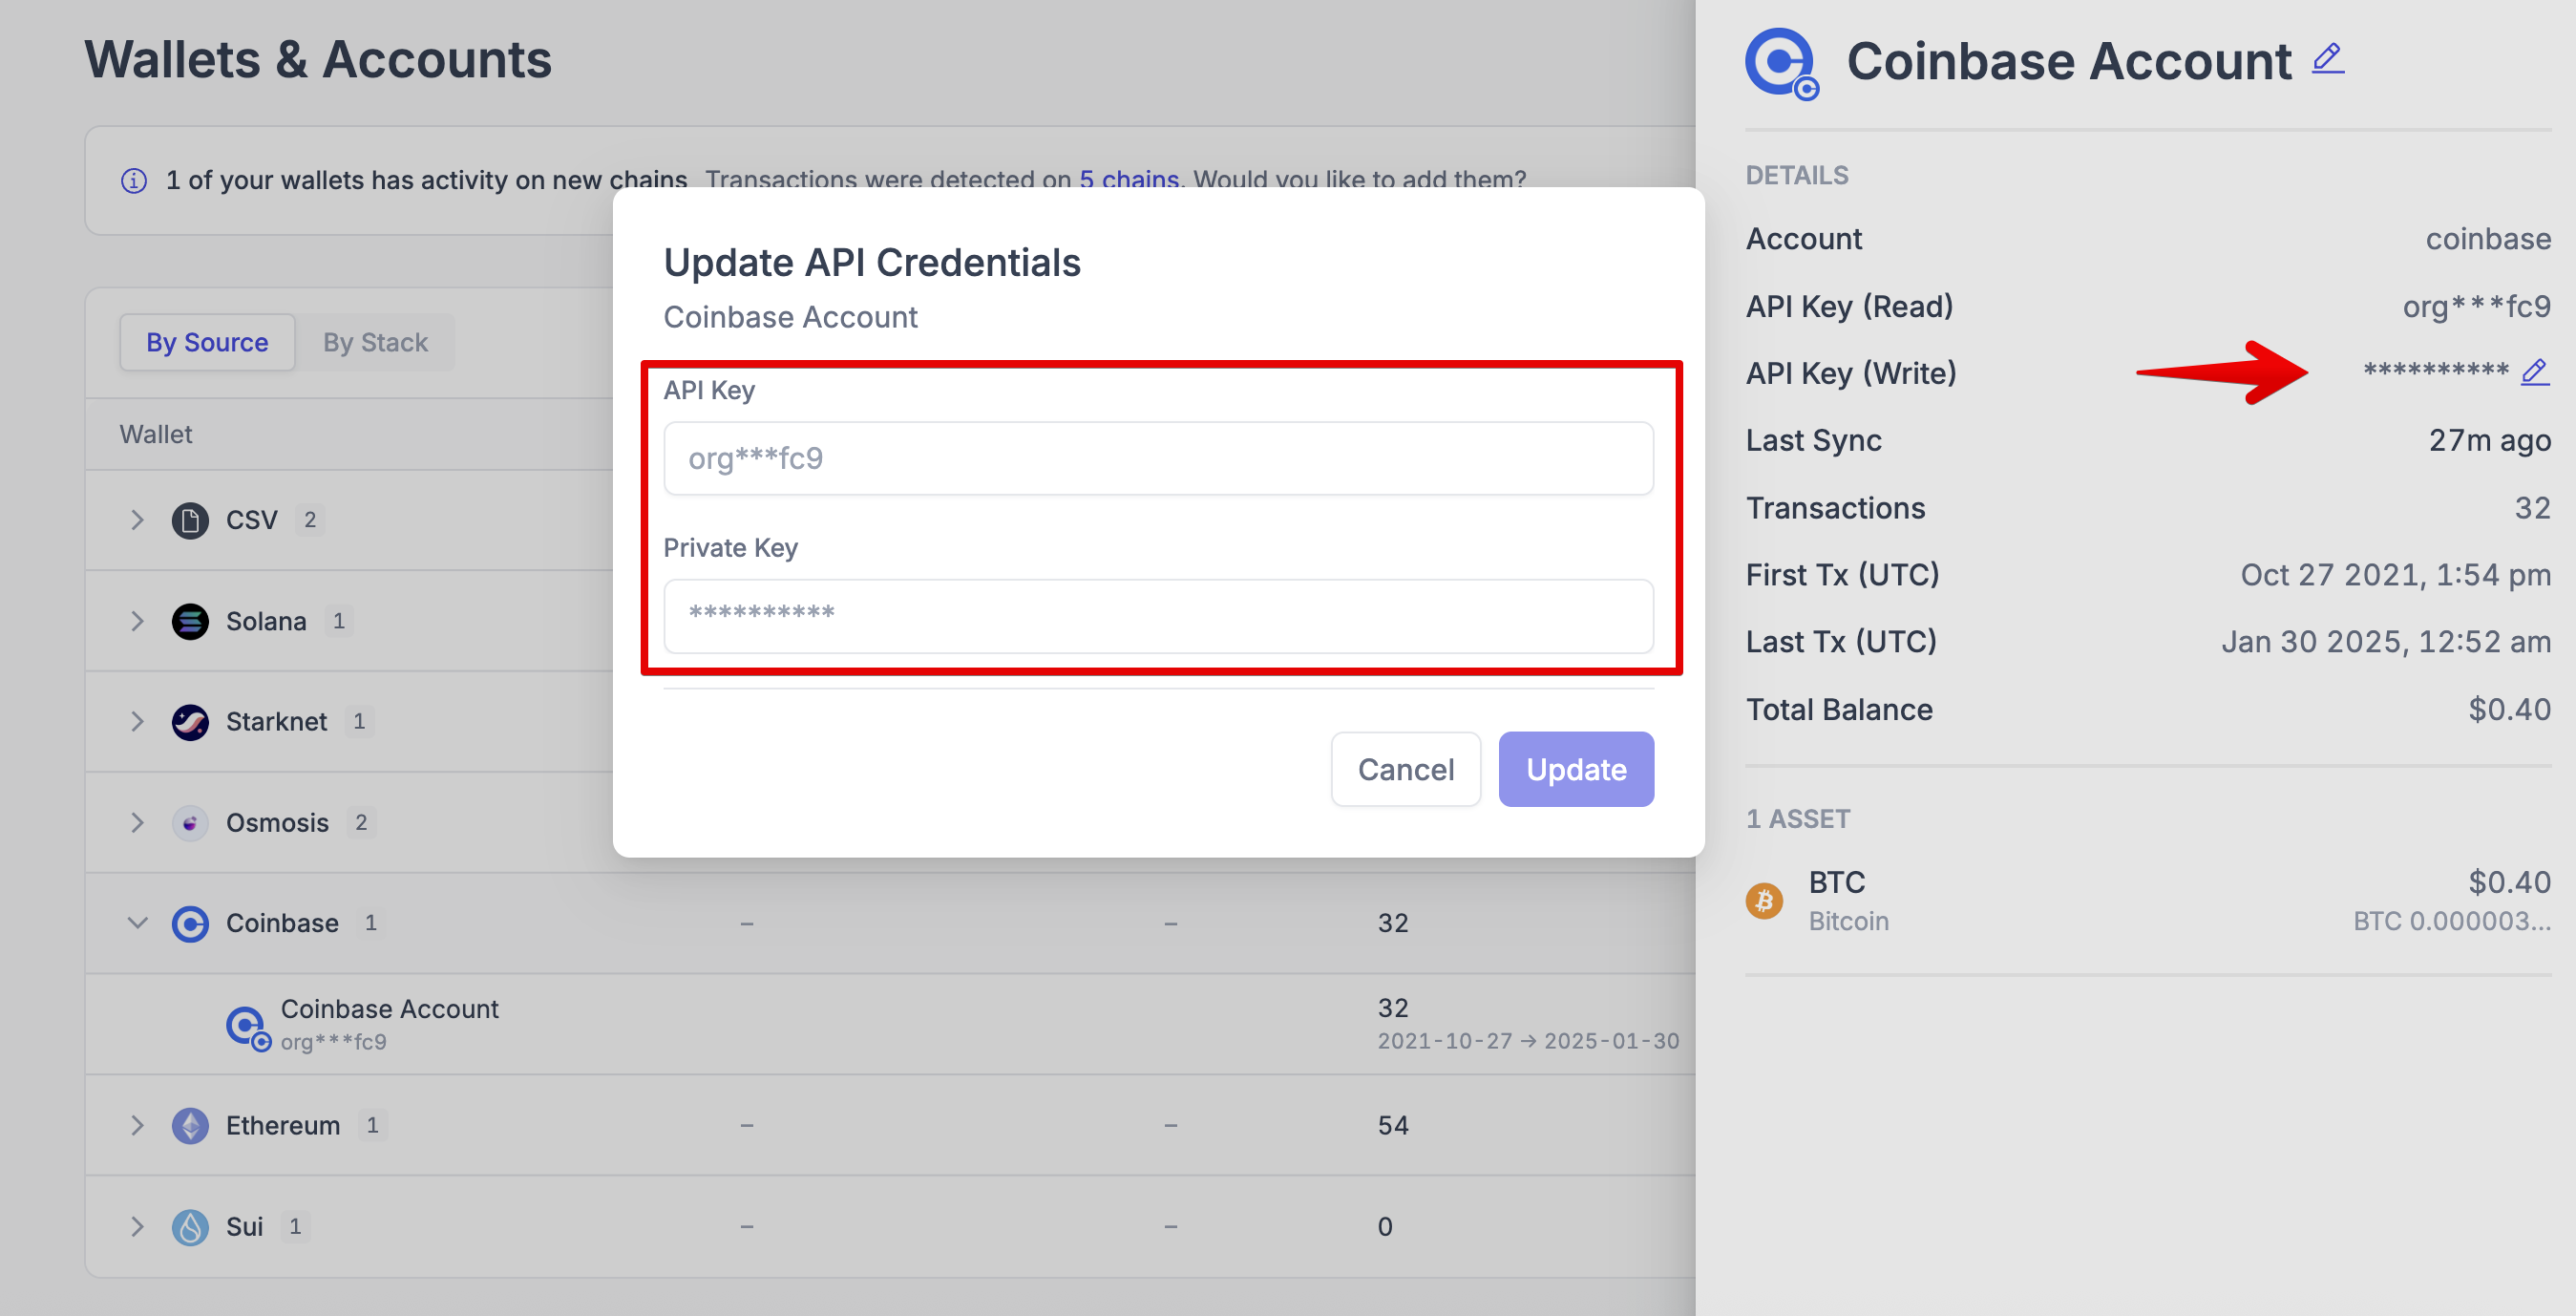The width and height of the screenshot is (2576, 1316).
Task: Click the Coinbase logo in the details panel
Action: pos(1781,63)
